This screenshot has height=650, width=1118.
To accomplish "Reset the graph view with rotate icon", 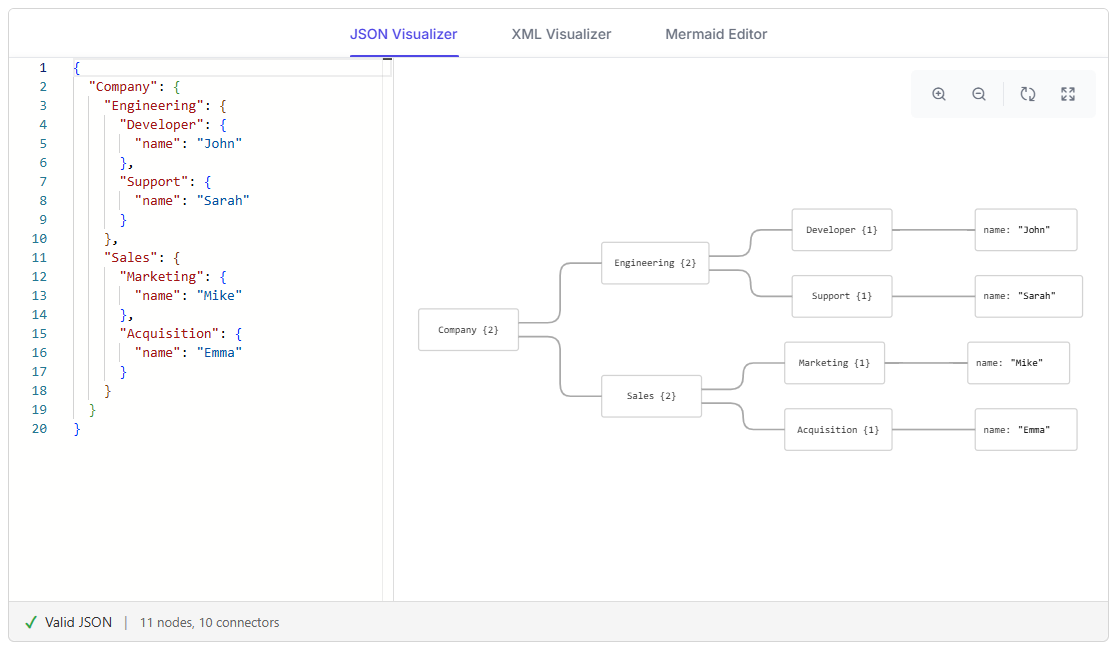I will click(1027, 94).
